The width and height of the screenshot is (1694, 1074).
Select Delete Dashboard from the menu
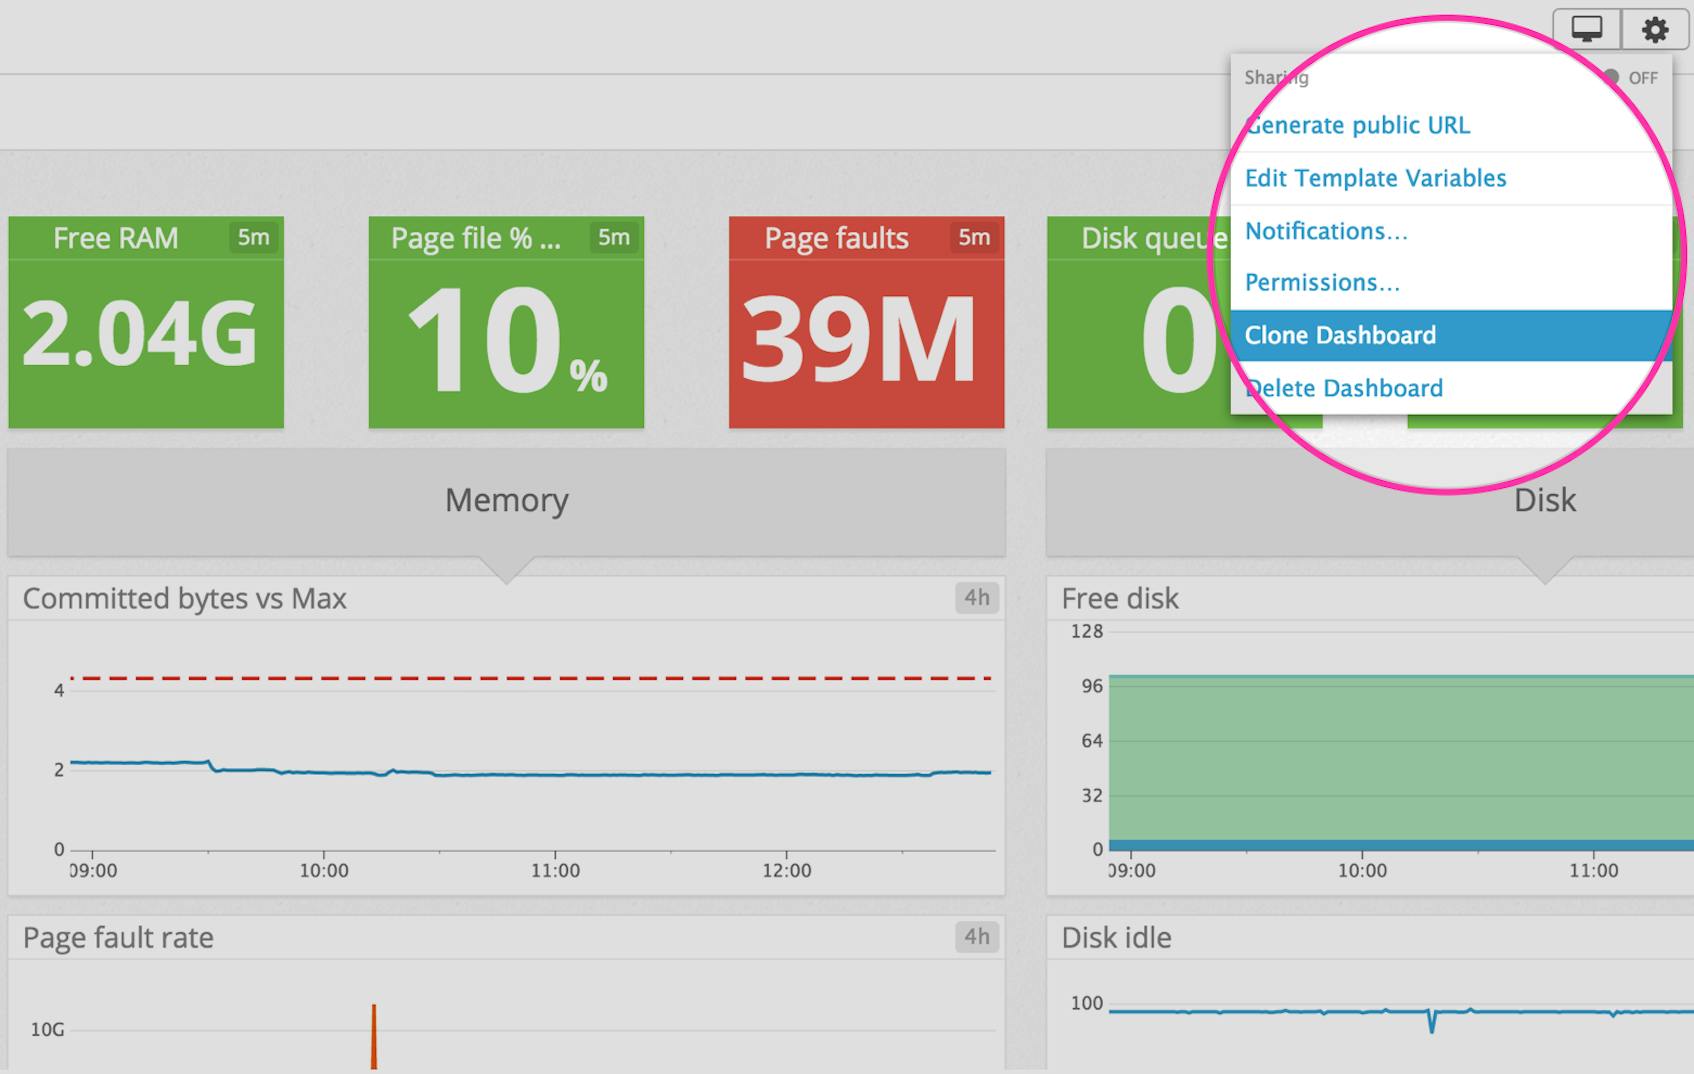point(1344,388)
